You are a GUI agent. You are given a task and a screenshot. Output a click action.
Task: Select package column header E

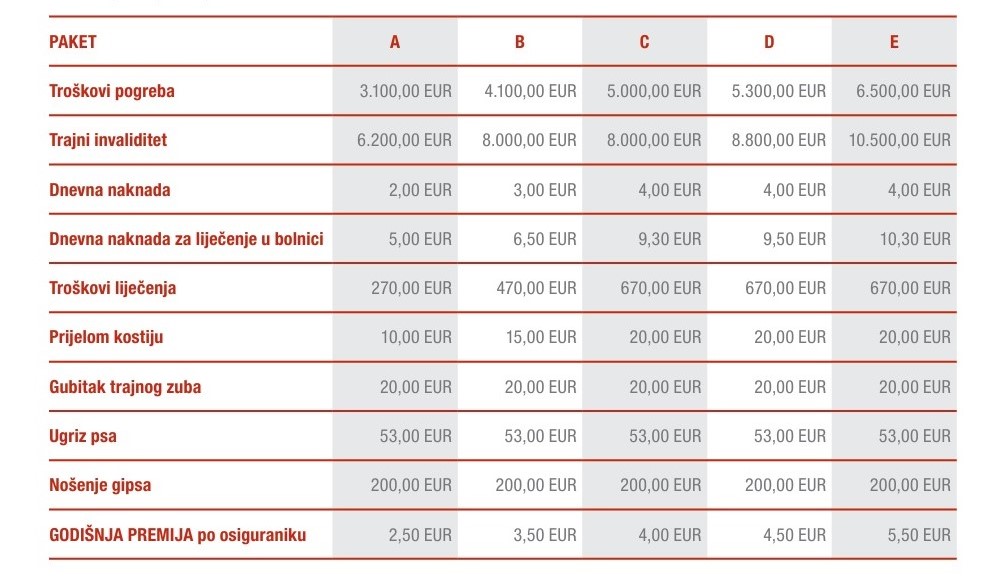tap(894, 42)
